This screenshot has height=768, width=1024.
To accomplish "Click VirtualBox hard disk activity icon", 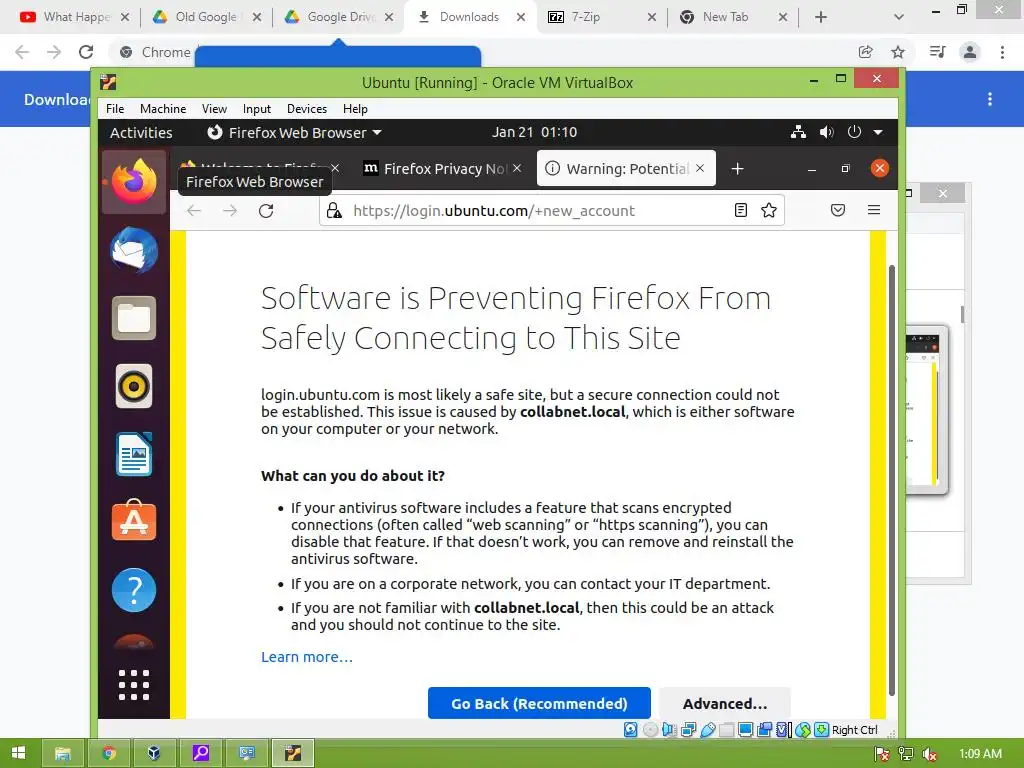I will [x=630, y=729].
